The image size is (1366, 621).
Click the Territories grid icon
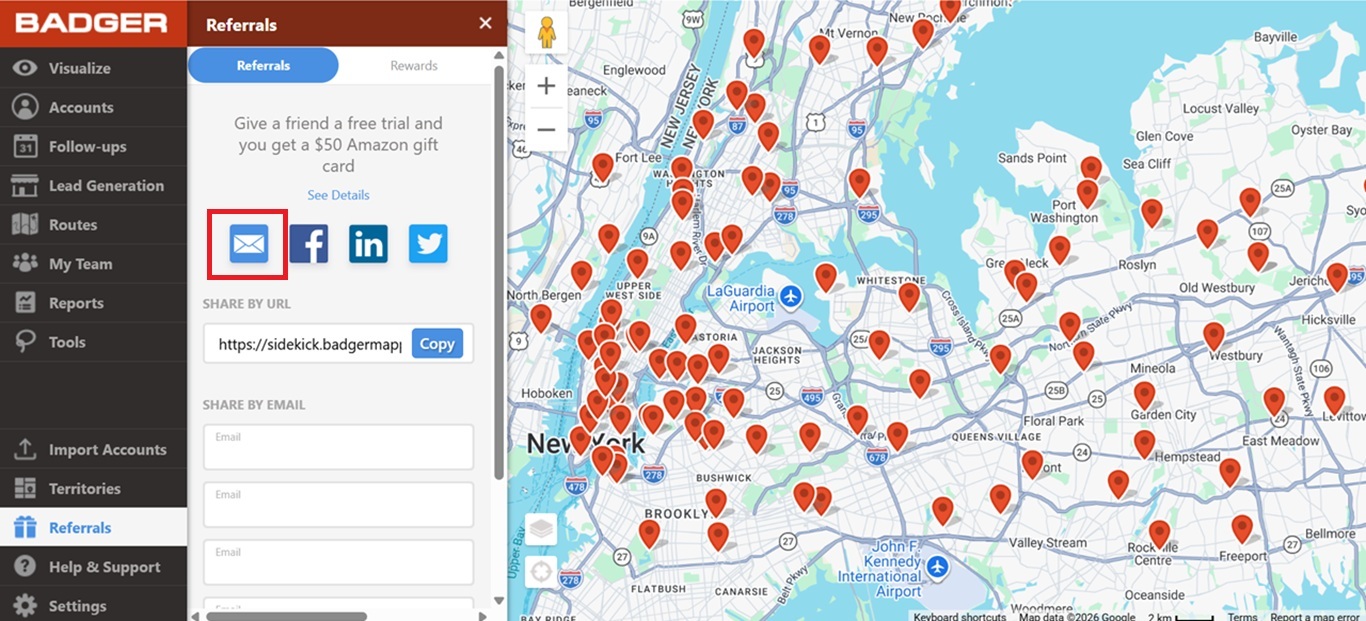click(x=25, y=488)
